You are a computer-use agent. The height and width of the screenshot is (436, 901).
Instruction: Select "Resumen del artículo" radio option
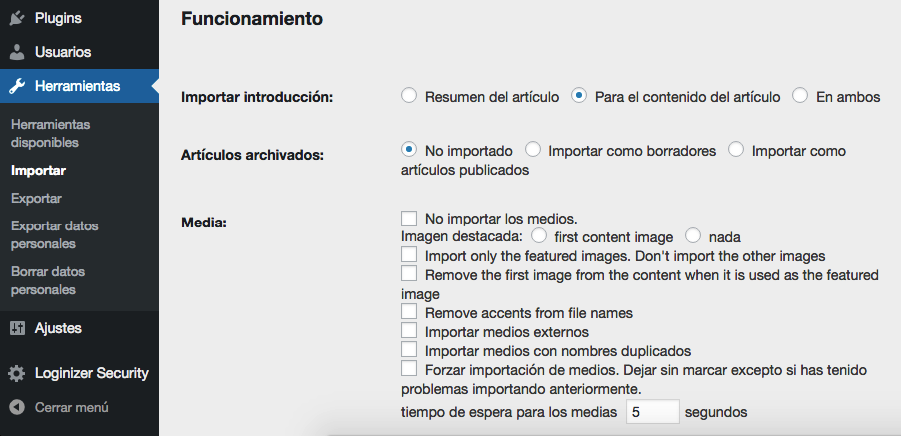[408, 96]
